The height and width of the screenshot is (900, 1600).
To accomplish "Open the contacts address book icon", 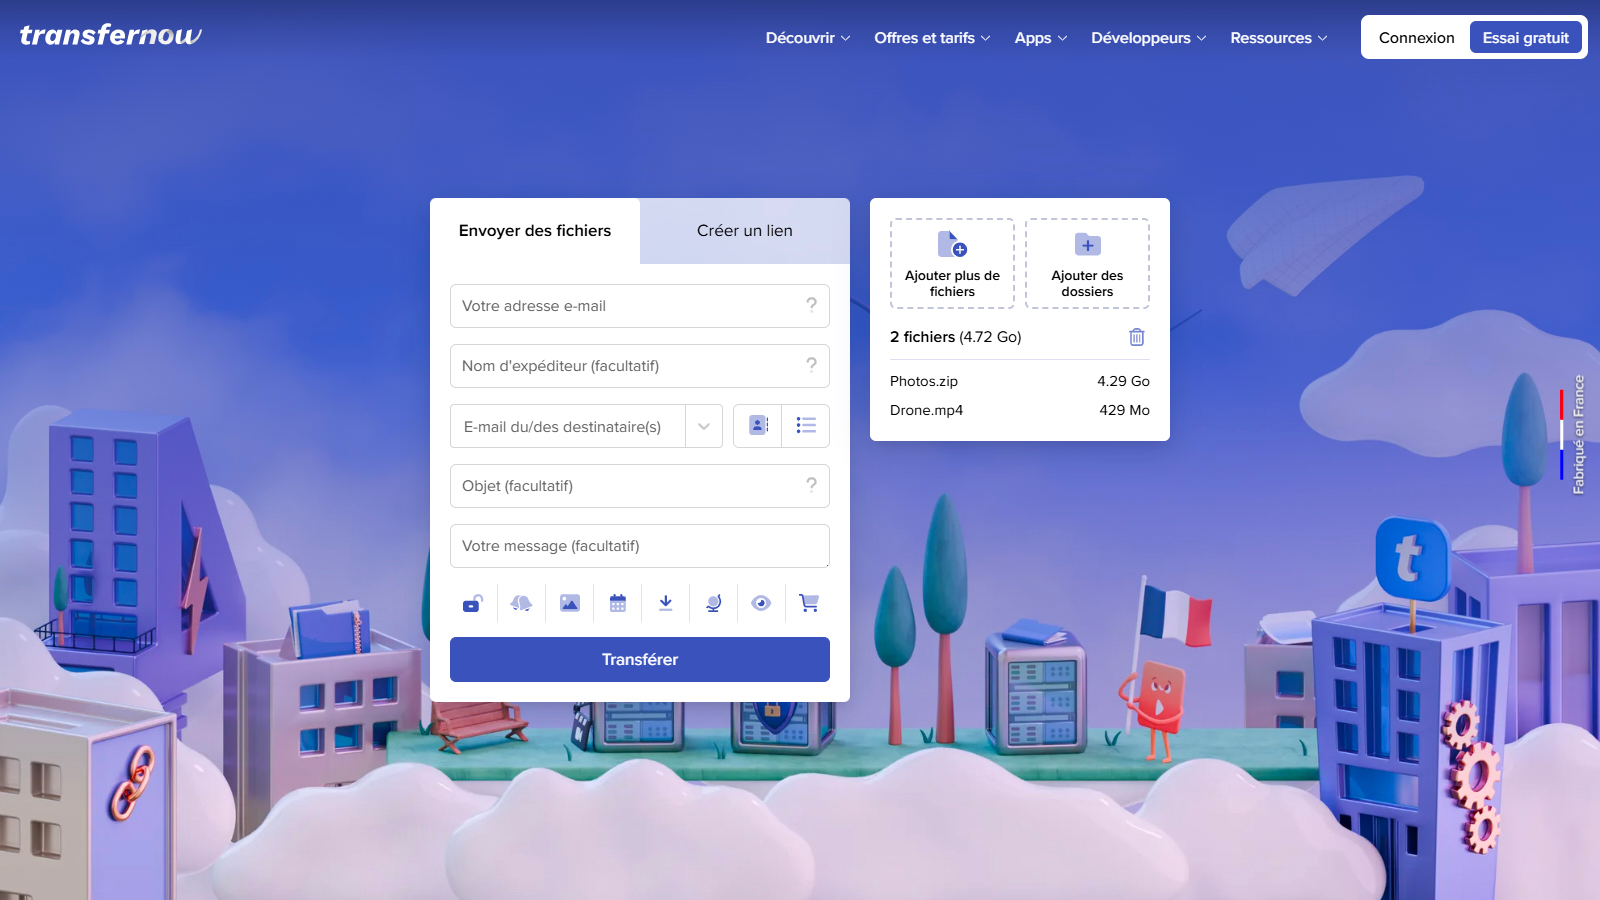I will [x=758, y=426].
